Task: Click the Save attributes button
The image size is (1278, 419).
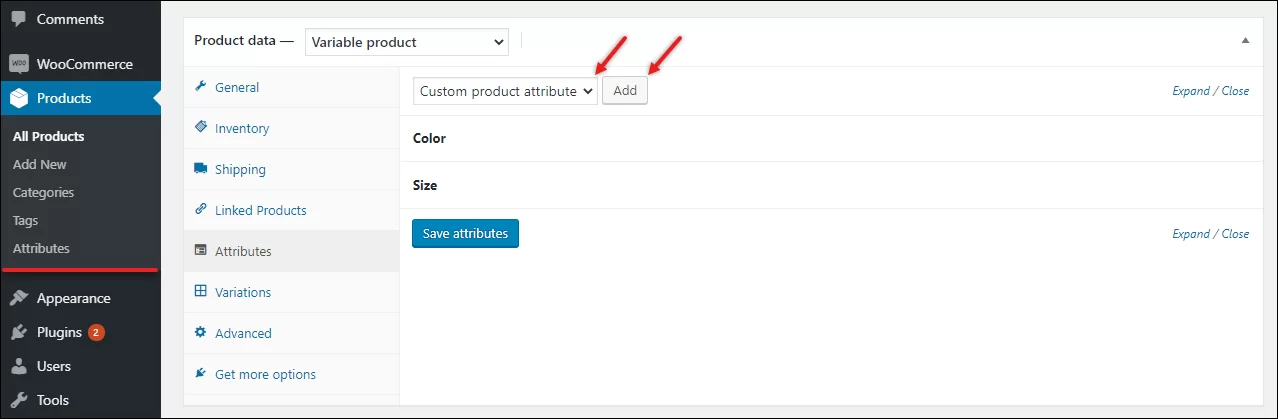Action: point(465,233)
